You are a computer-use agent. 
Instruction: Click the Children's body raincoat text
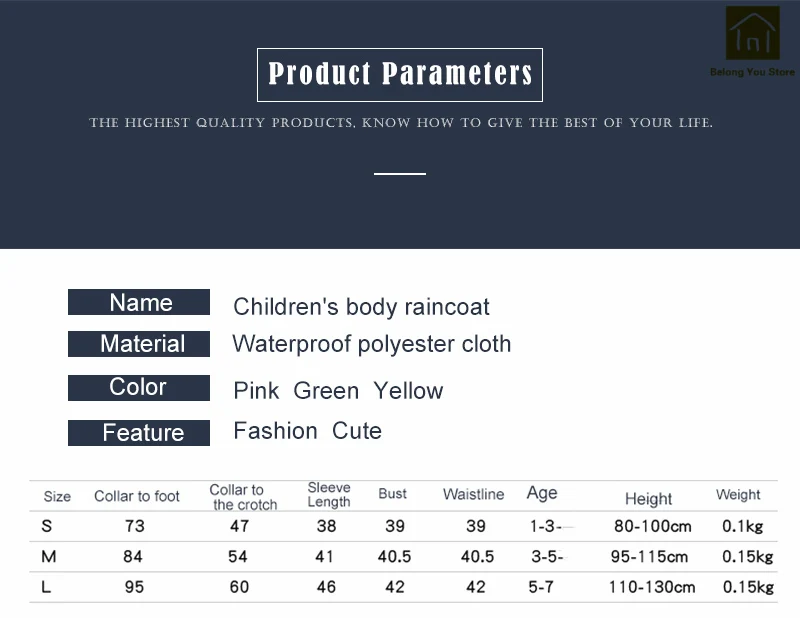point(361,307)
